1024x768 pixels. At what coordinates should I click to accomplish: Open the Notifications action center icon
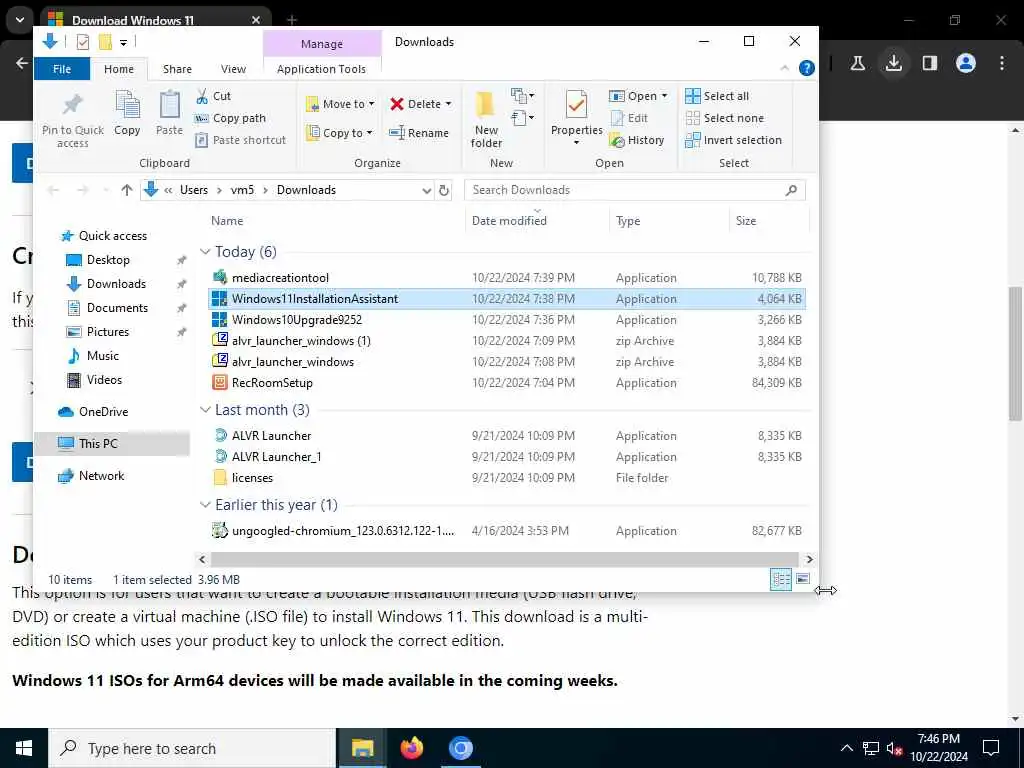click(991, 748)
